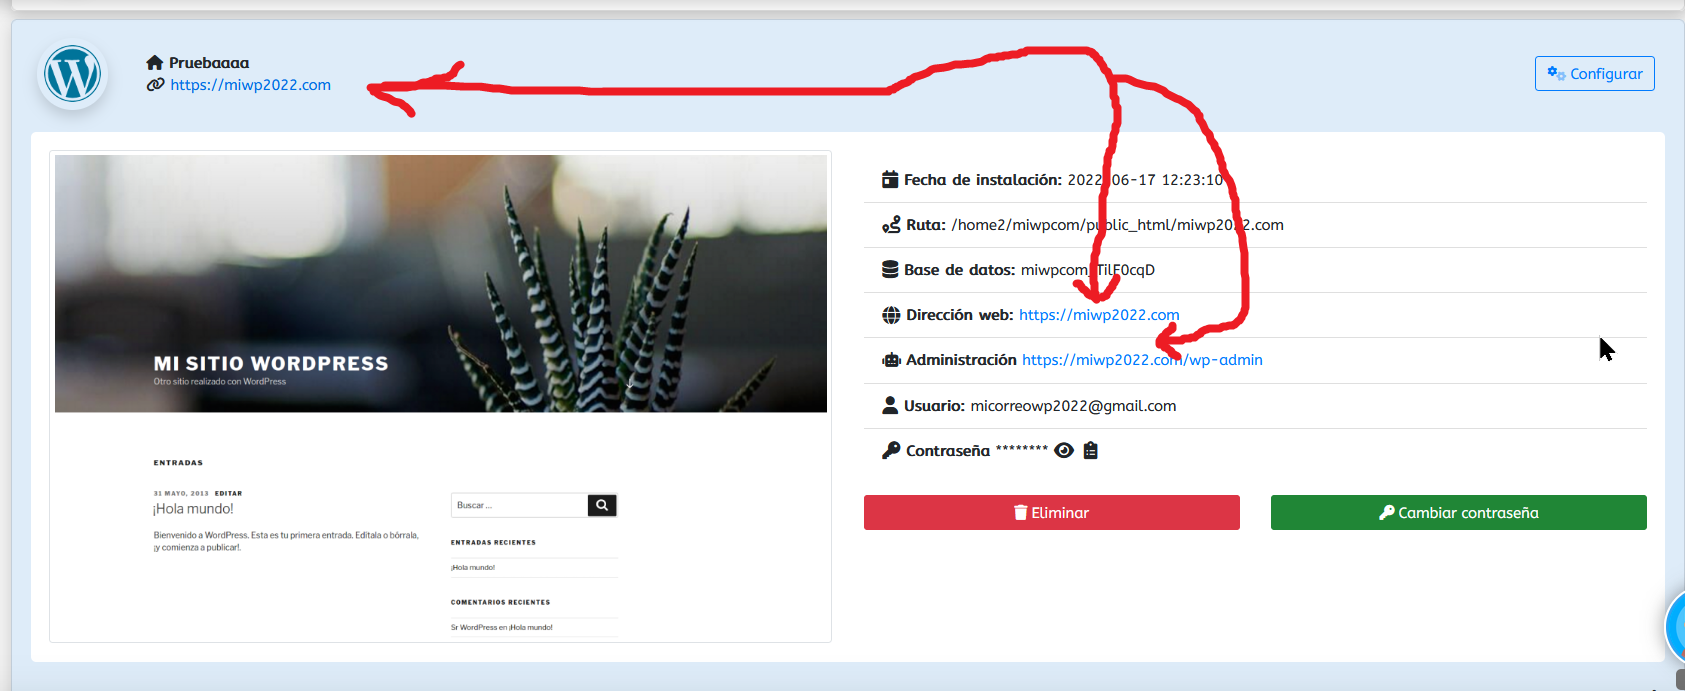
Task: Click the globe icon next to Dirección web
Action: (891, 315)
